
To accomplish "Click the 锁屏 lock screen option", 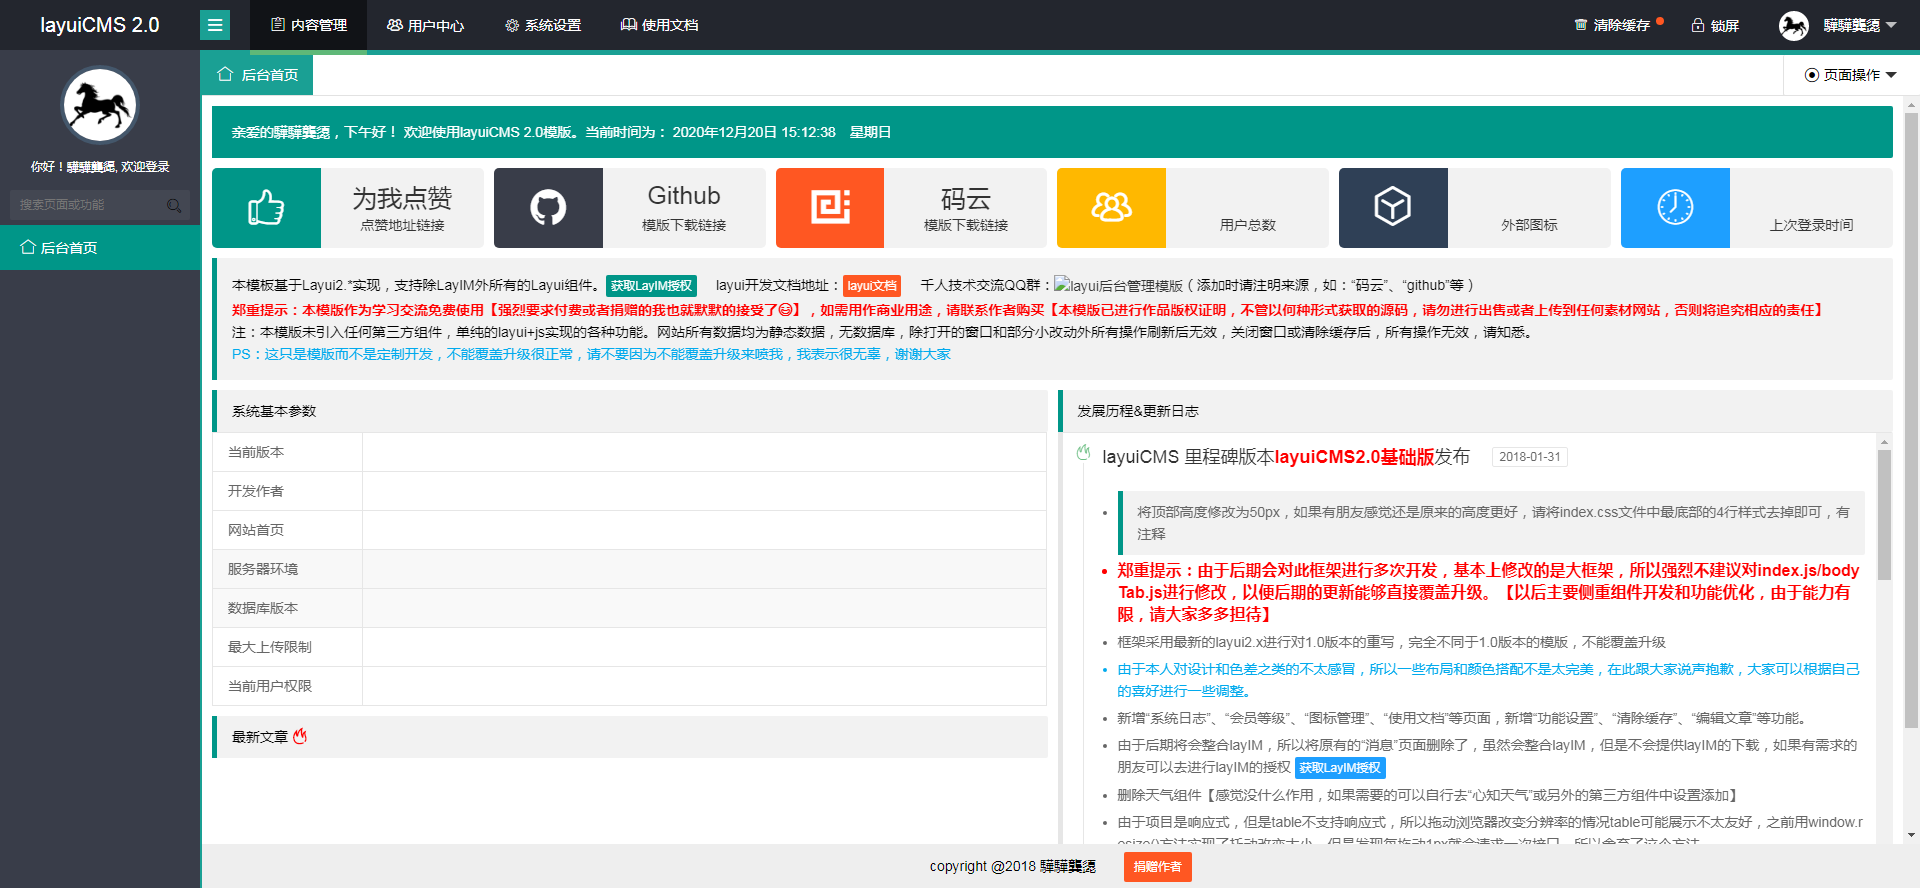I will [x=1715, y=25].
